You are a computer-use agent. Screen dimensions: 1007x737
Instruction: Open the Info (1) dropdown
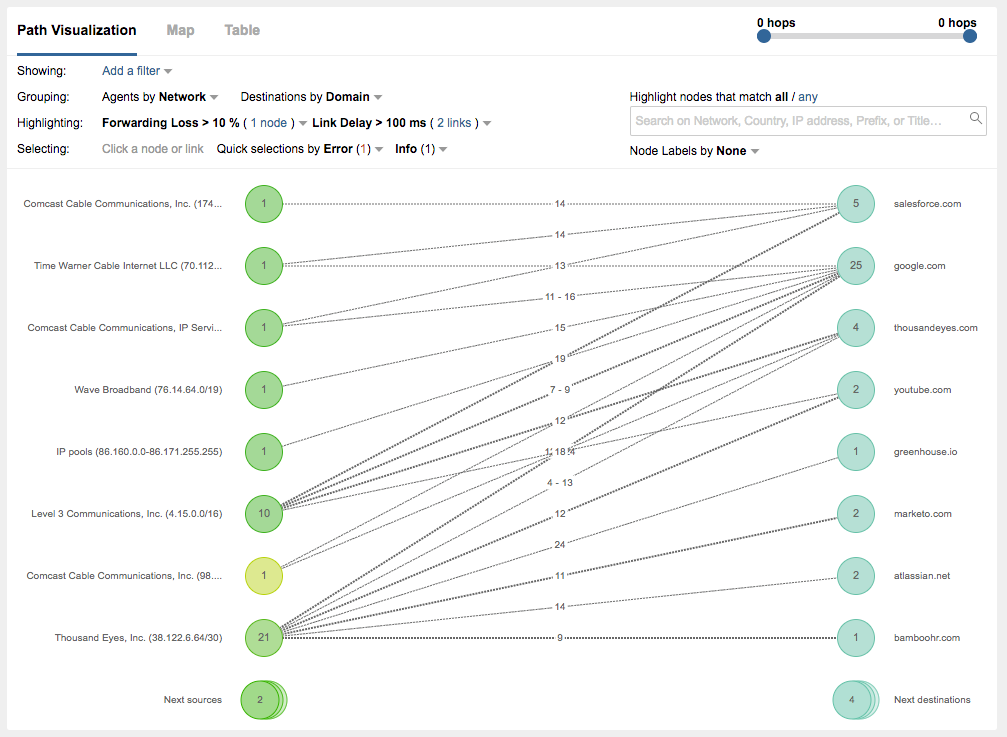click(x=421, y=149)
